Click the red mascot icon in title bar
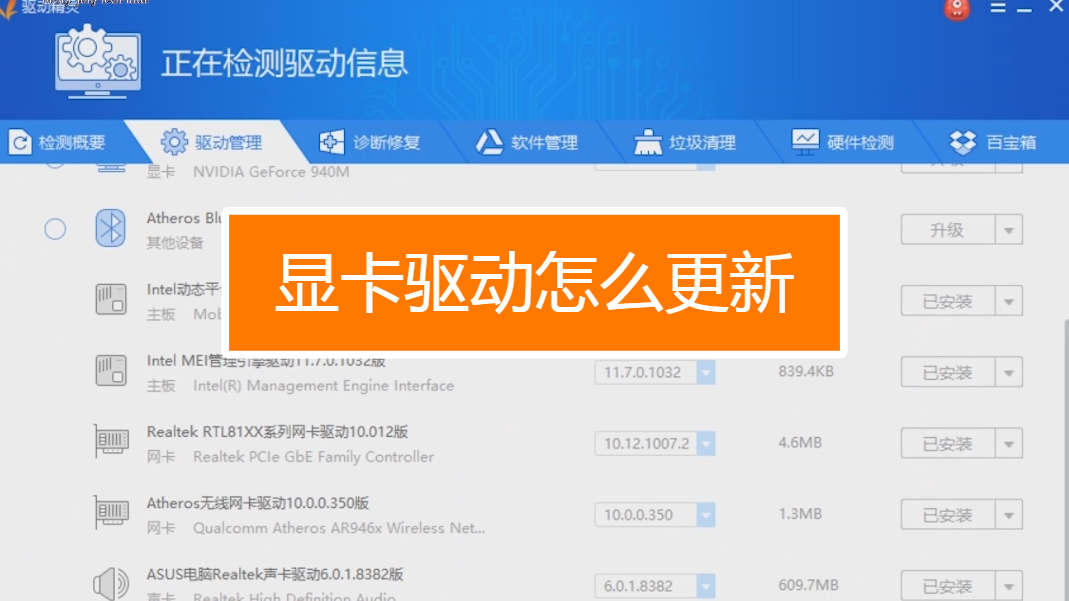 tap(957, 9)
